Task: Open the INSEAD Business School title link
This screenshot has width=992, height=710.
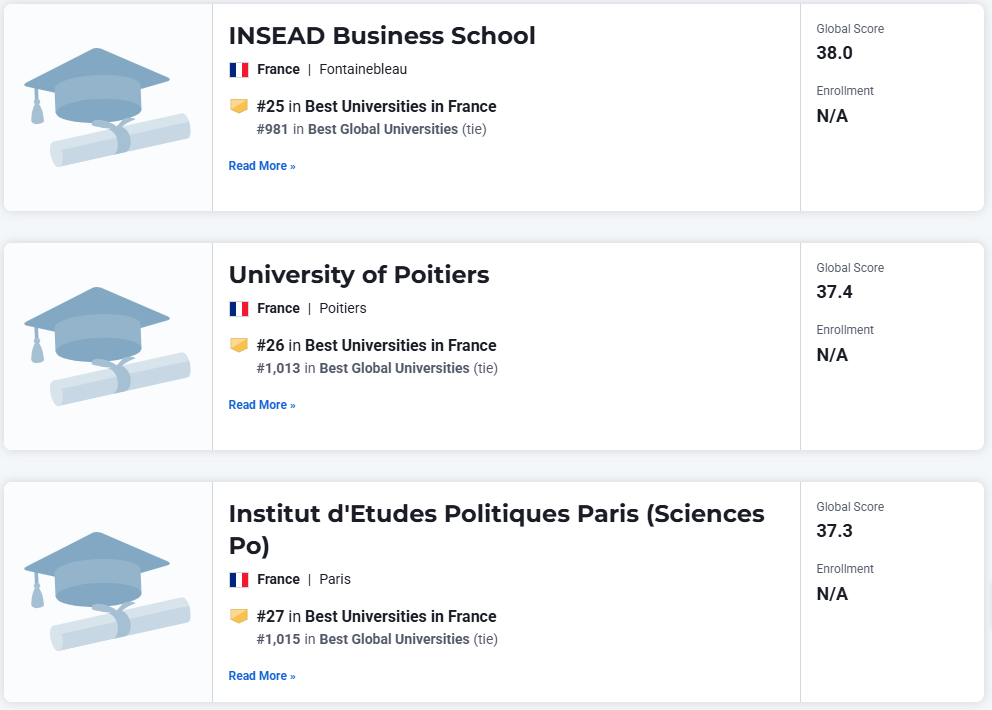Action: [382, 36]
